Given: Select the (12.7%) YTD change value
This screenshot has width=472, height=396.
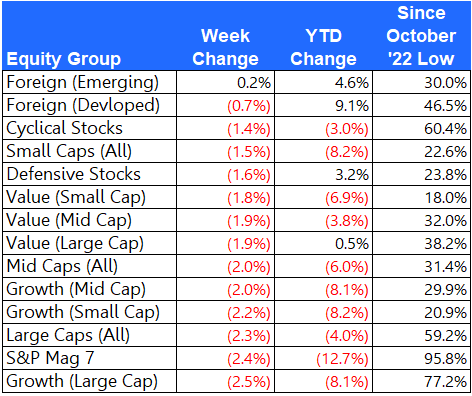Looking at the screenshot, I should pyautogui.click(x=342, y=359).
